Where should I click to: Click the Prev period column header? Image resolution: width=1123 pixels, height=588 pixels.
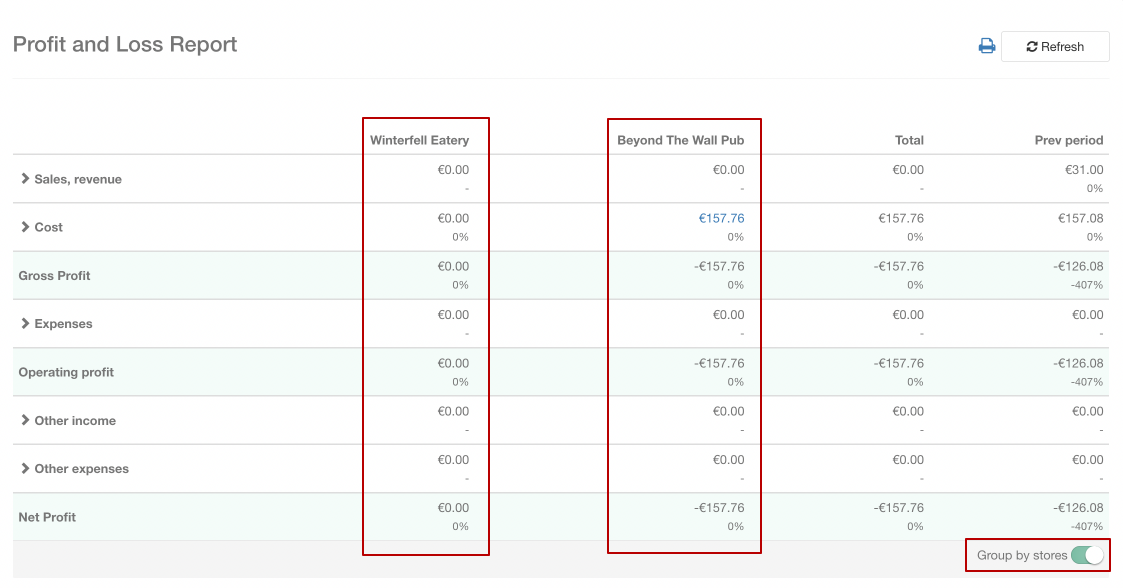click(x=1069, y=140)
